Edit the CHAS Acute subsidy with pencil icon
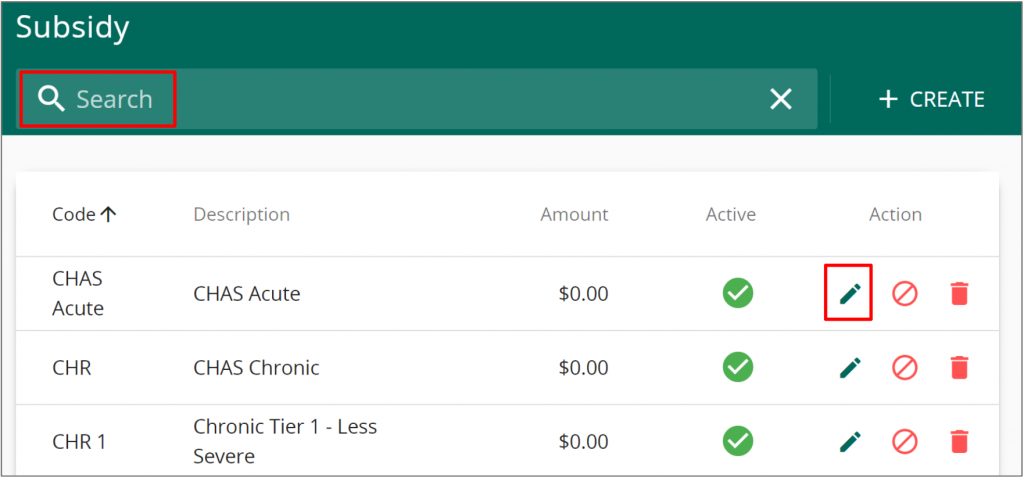 coord(850,294)
